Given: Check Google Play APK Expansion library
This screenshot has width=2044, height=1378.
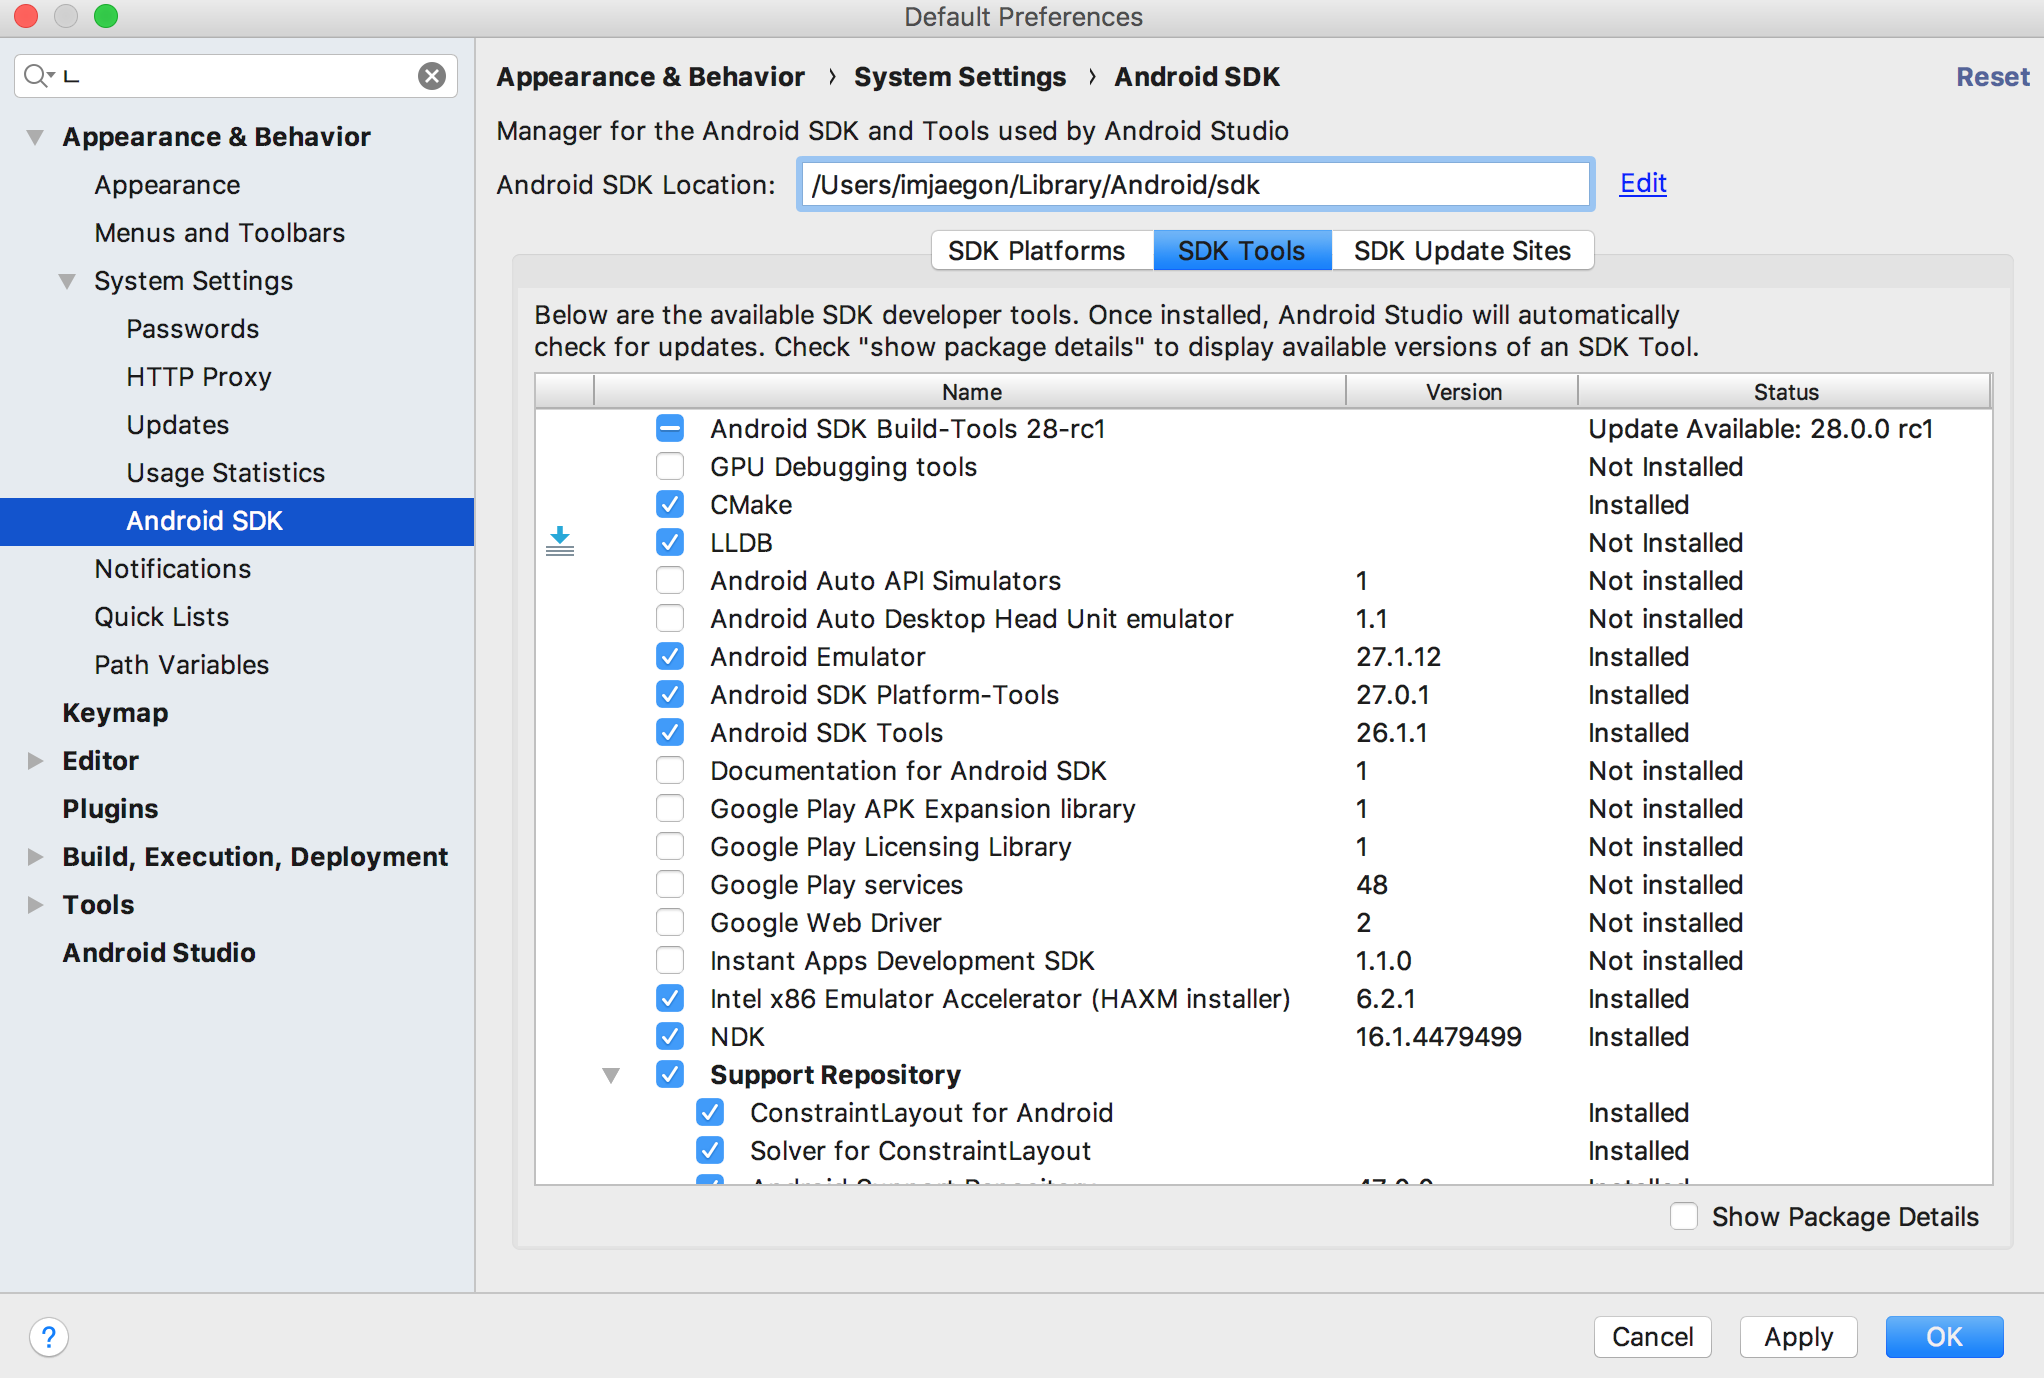Looking at the screenshot, I should pos(670,809).
